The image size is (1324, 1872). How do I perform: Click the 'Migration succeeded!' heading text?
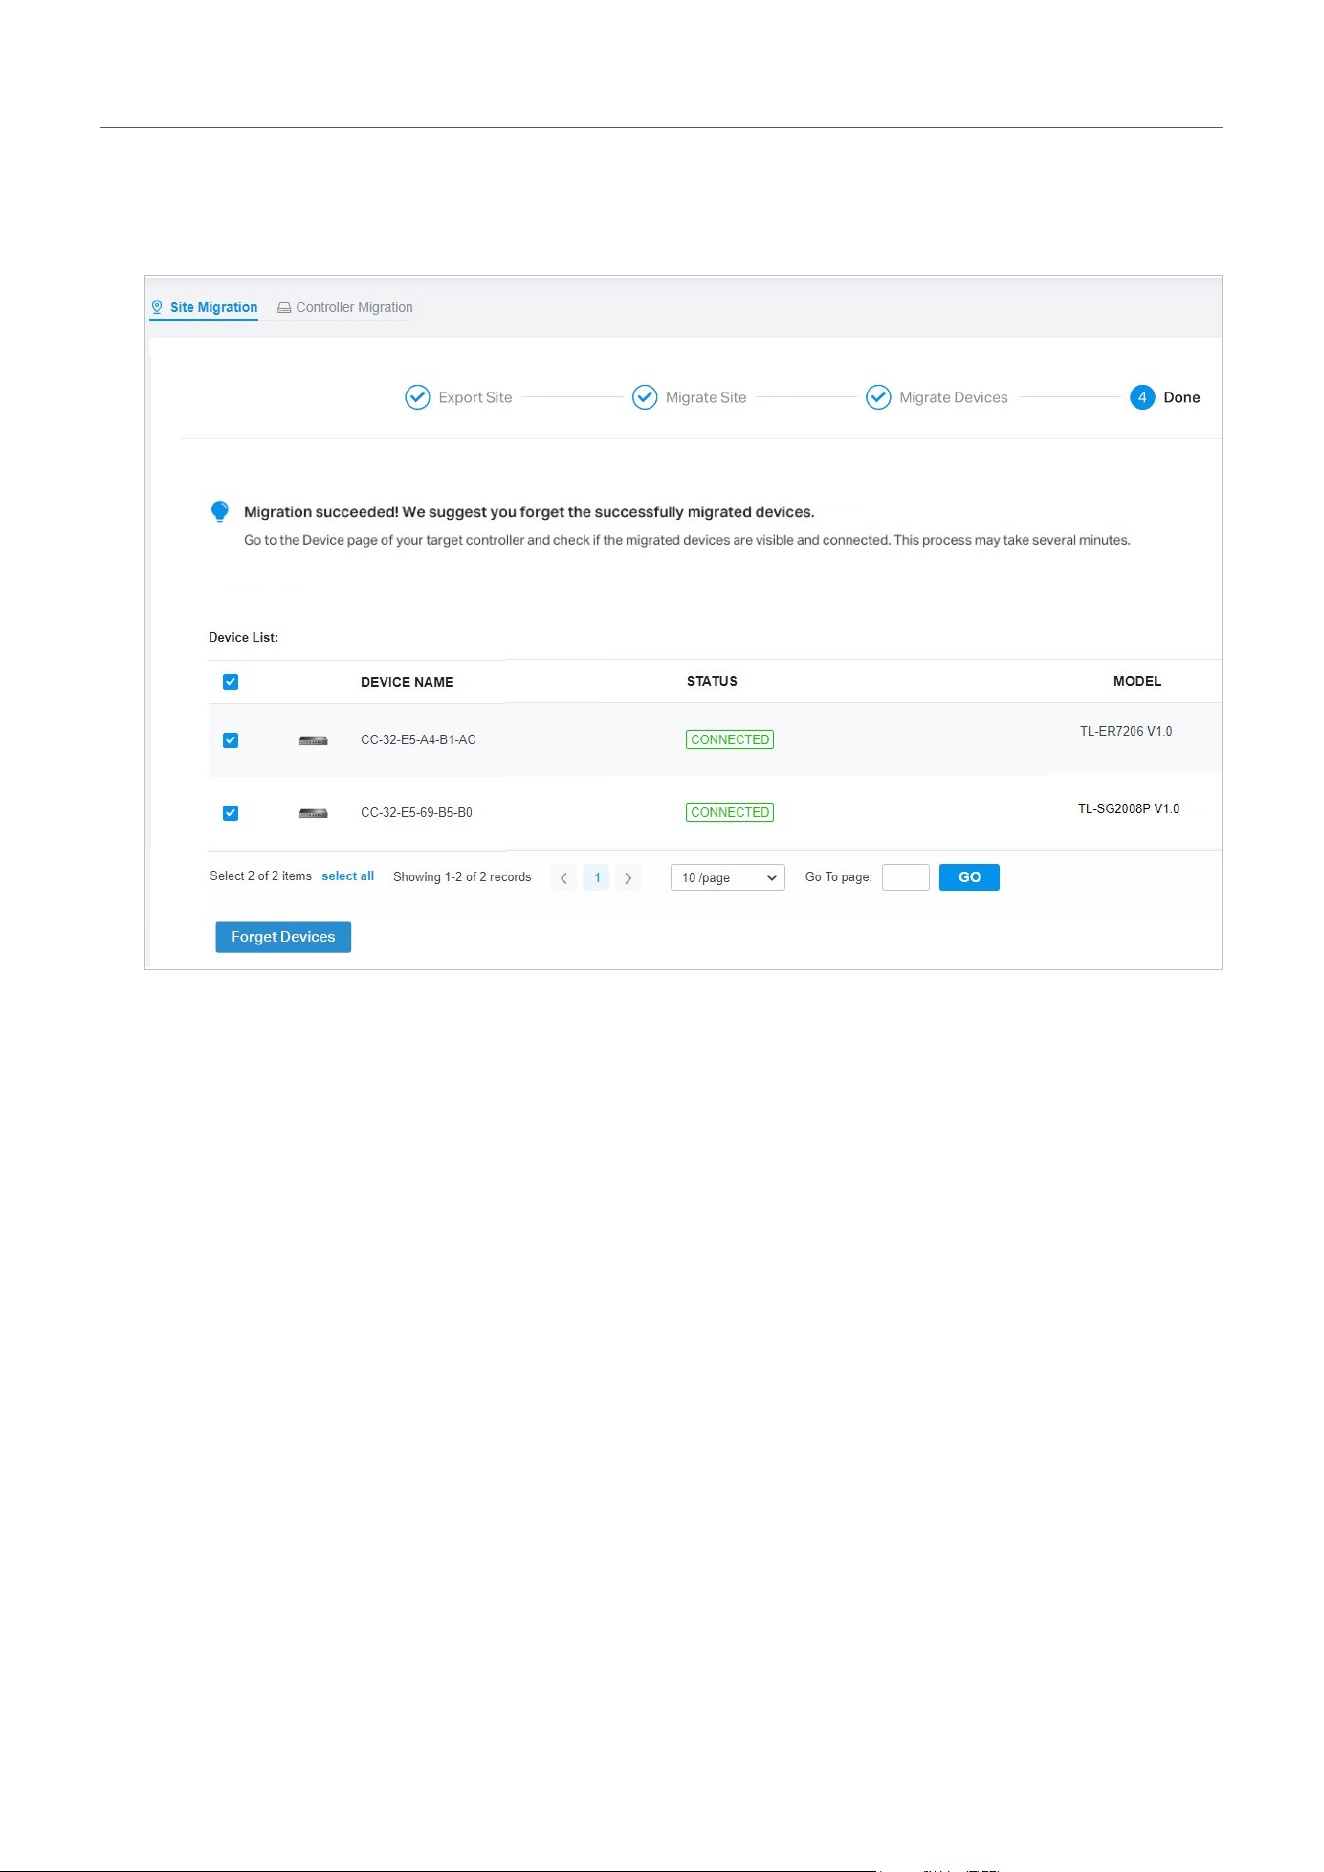pos(321,512)
